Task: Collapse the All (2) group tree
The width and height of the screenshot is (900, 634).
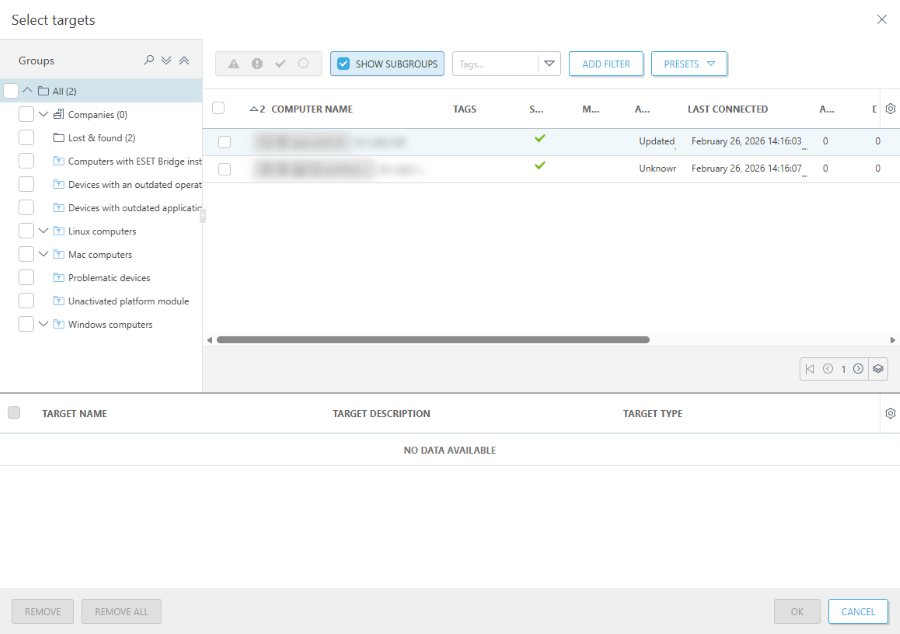Action: tap(27, 90)
